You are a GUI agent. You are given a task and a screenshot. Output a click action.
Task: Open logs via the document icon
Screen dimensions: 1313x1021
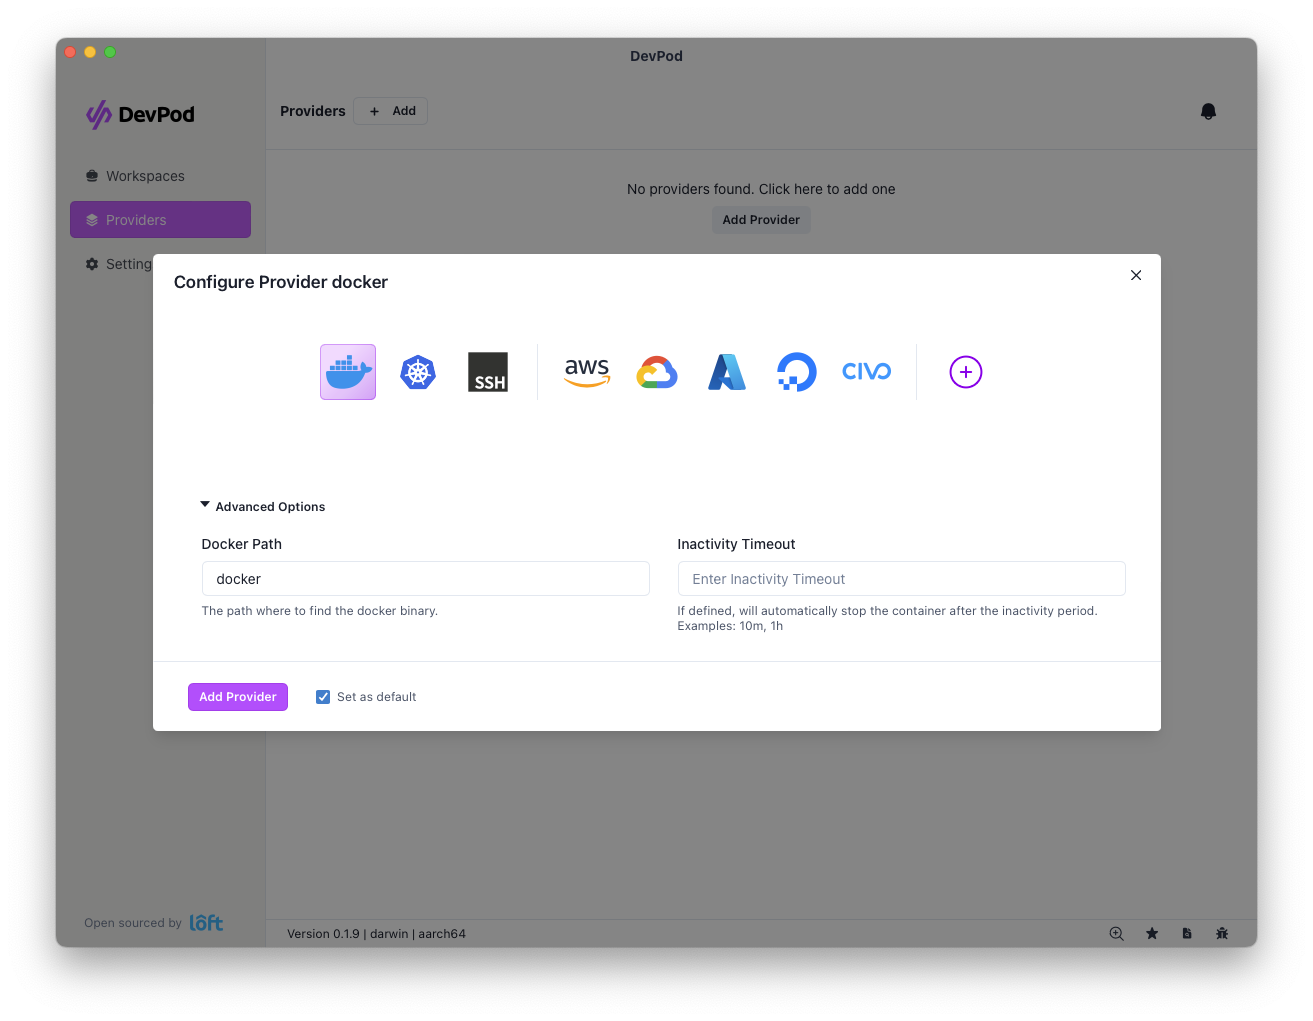1187,933
